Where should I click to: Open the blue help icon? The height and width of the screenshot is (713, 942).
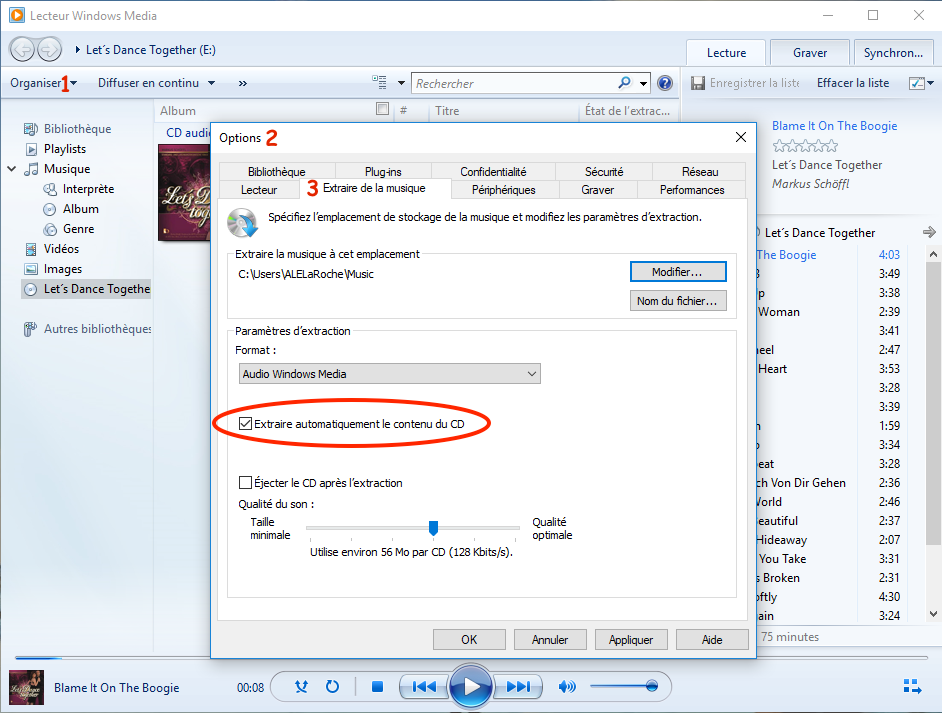pyautogui.click(x=664, y=83)
